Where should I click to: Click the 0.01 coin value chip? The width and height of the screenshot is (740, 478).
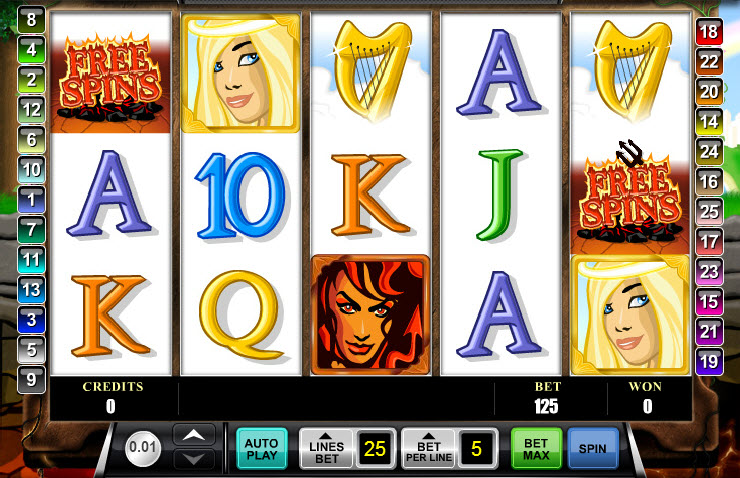(143, 447)
